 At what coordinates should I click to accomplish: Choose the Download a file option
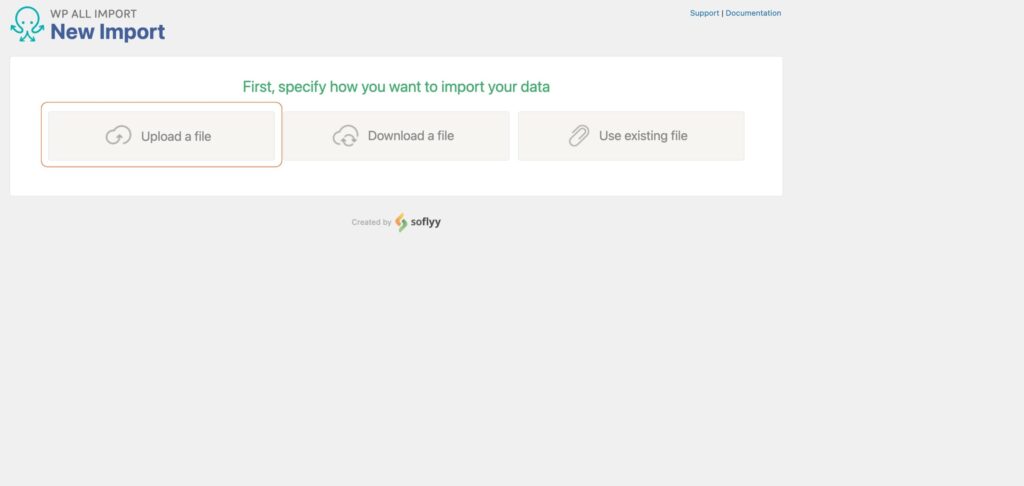(x=396, y=136)
